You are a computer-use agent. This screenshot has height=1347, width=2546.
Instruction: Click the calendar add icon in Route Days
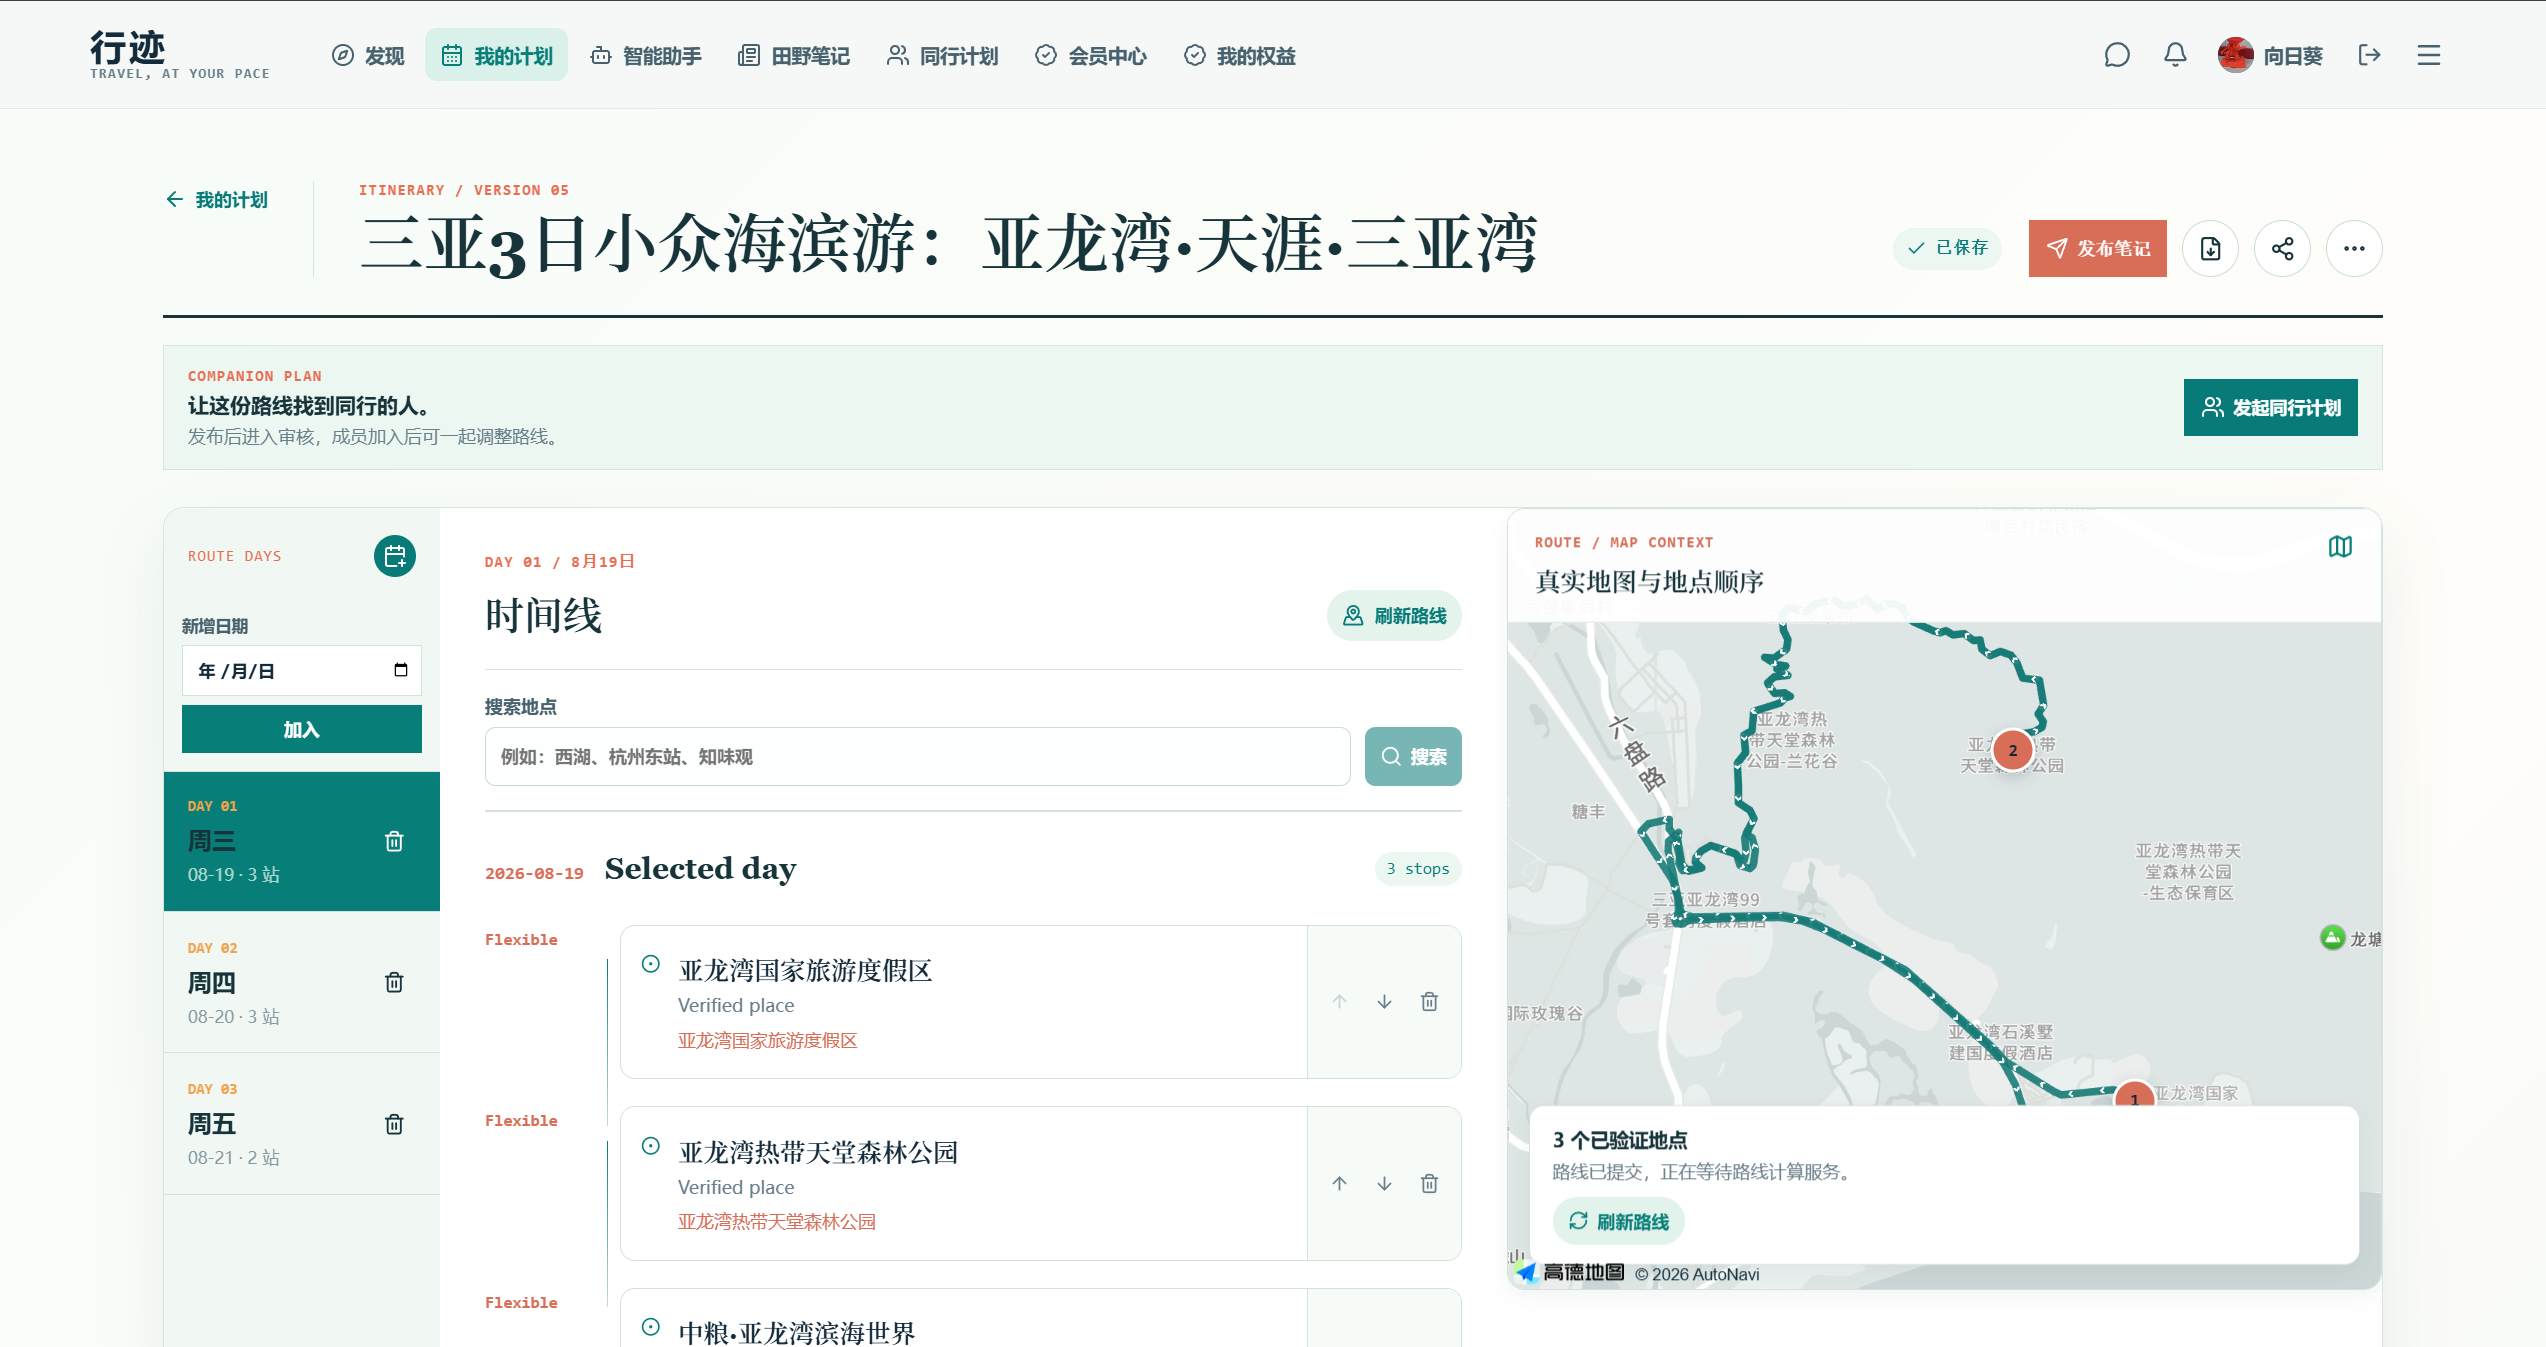click(395, 556)
